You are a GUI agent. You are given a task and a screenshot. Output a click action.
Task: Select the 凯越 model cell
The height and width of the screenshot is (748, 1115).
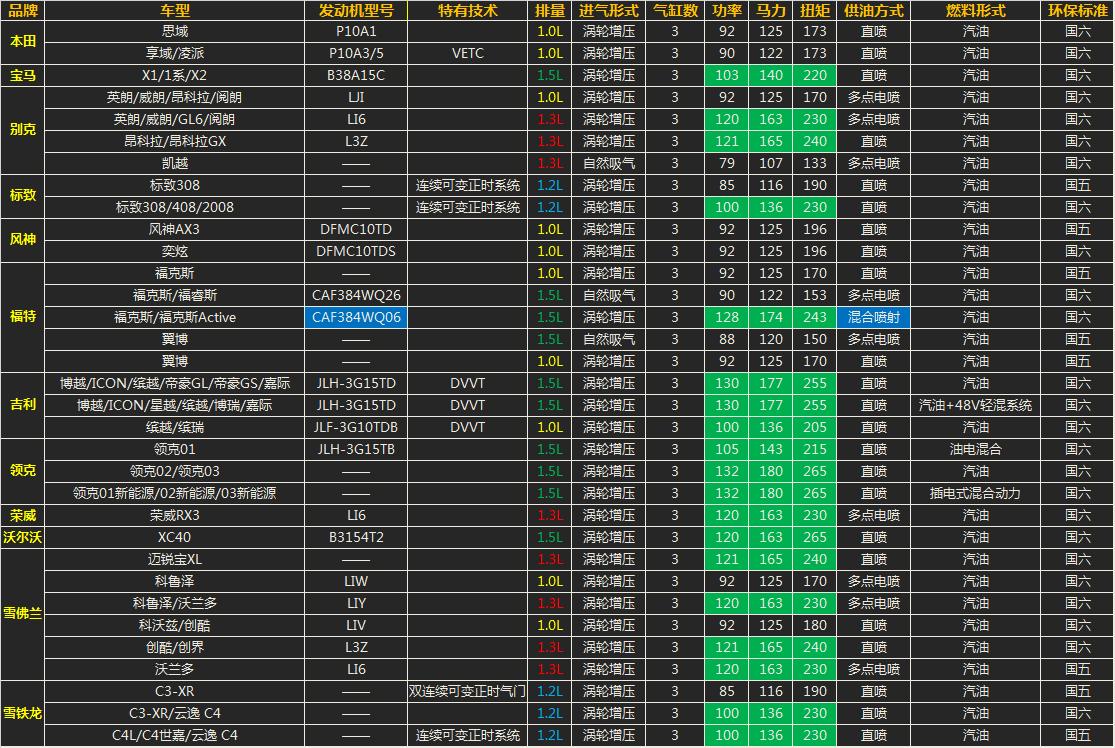[174, 164]
